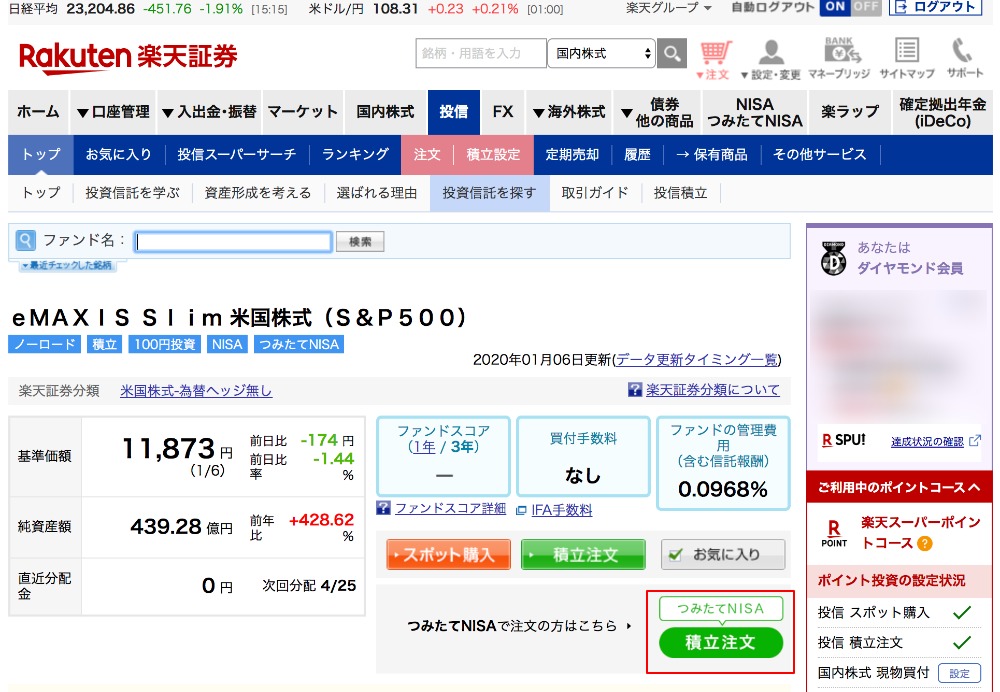Viewport: 1000px width, 692px height.
Task: Click the orange スポット購入 button
Action: pyautogui.click(x=448, y=554)
